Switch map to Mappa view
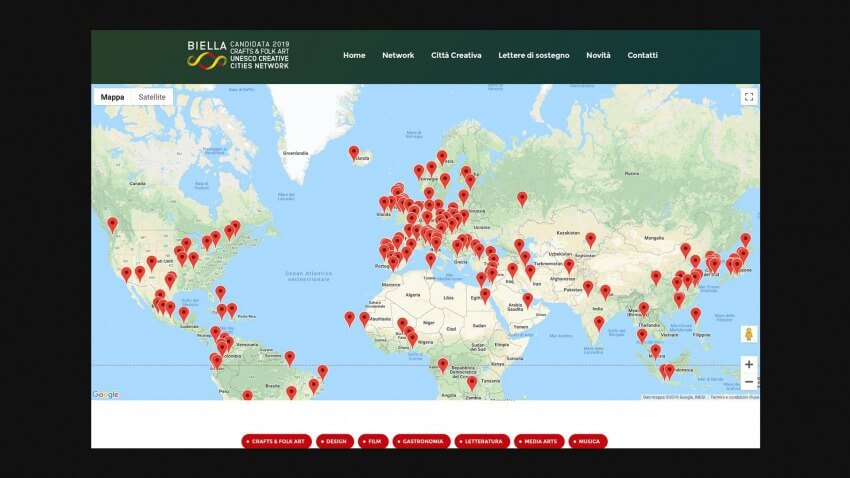The width and height of the screenshot is (850, 478). [112, 97]
